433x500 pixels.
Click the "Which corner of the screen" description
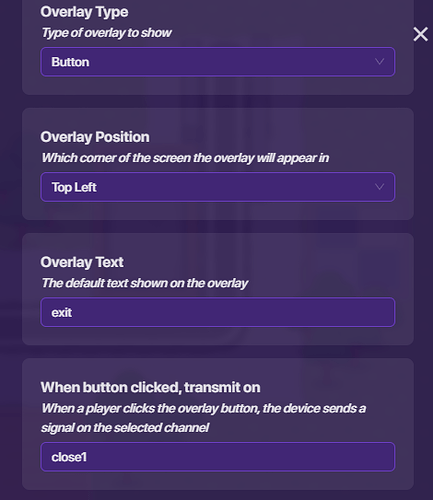coord(185,158)
